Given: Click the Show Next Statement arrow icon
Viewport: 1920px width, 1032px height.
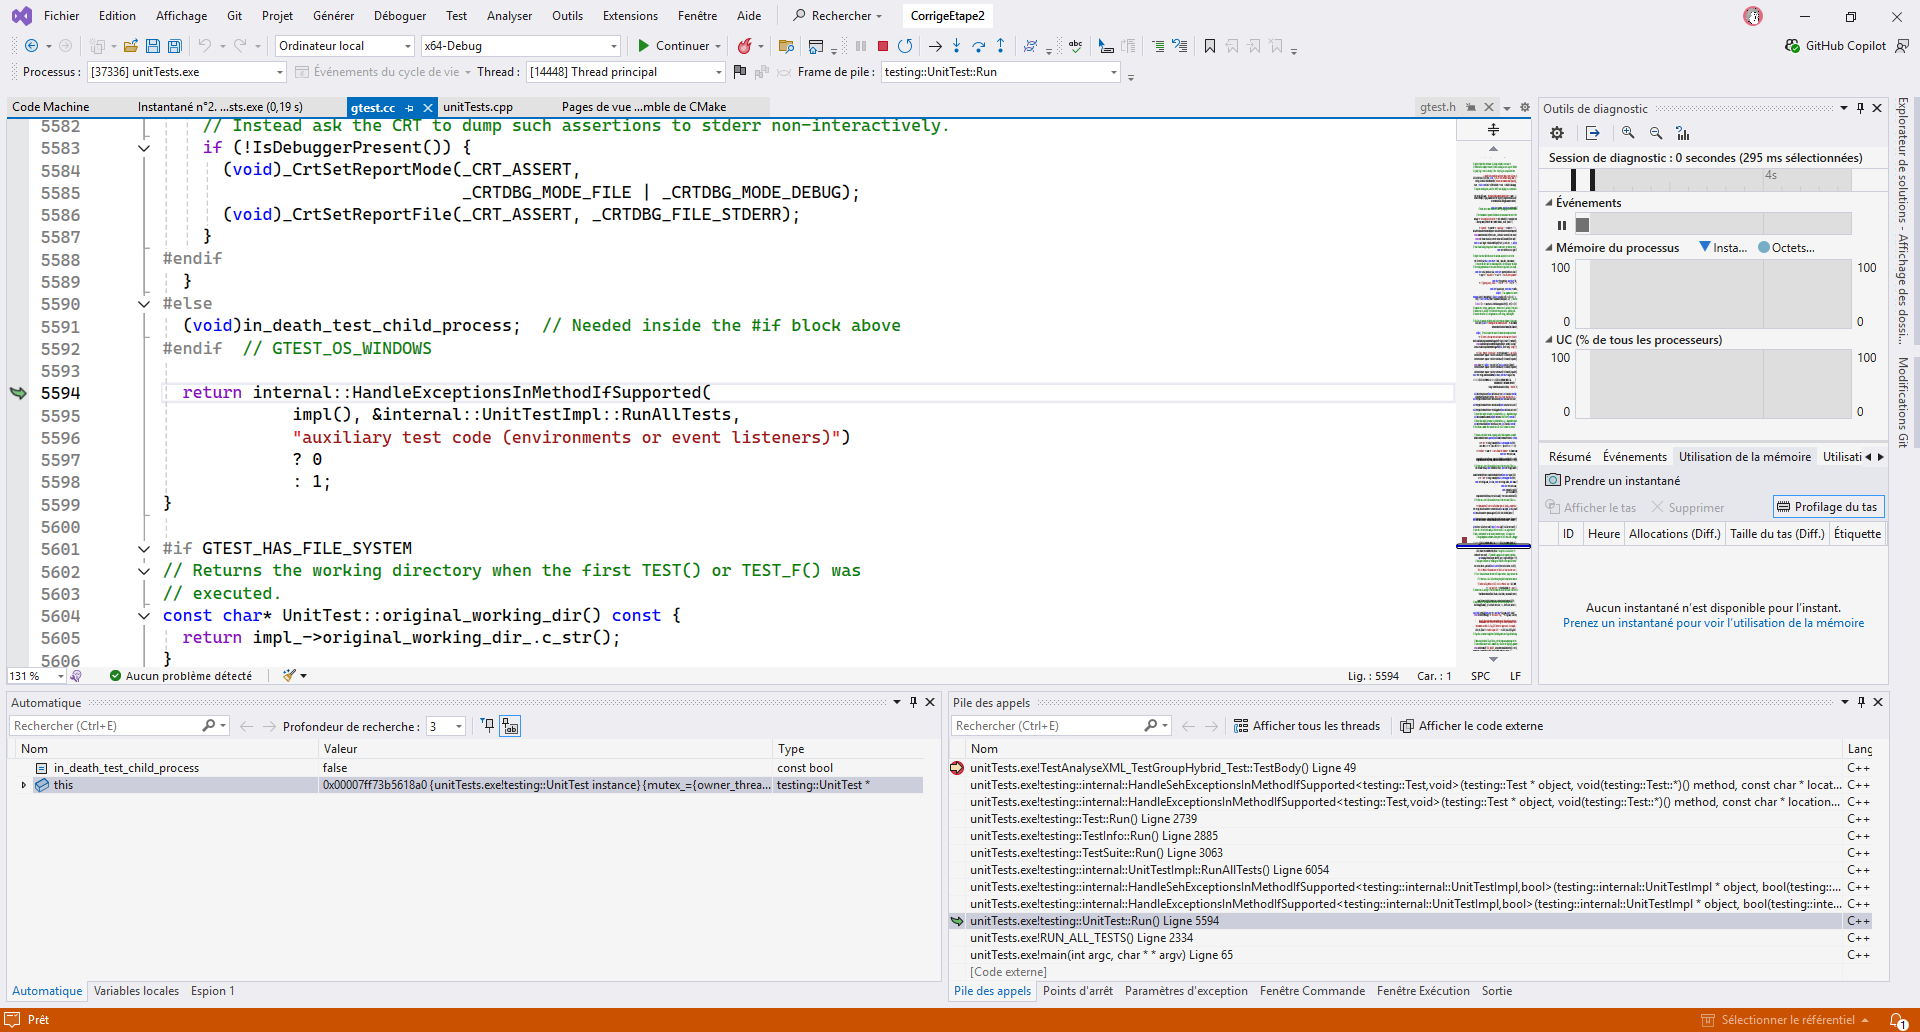Looking at the screenshot, I should click(x=935, y=46).
